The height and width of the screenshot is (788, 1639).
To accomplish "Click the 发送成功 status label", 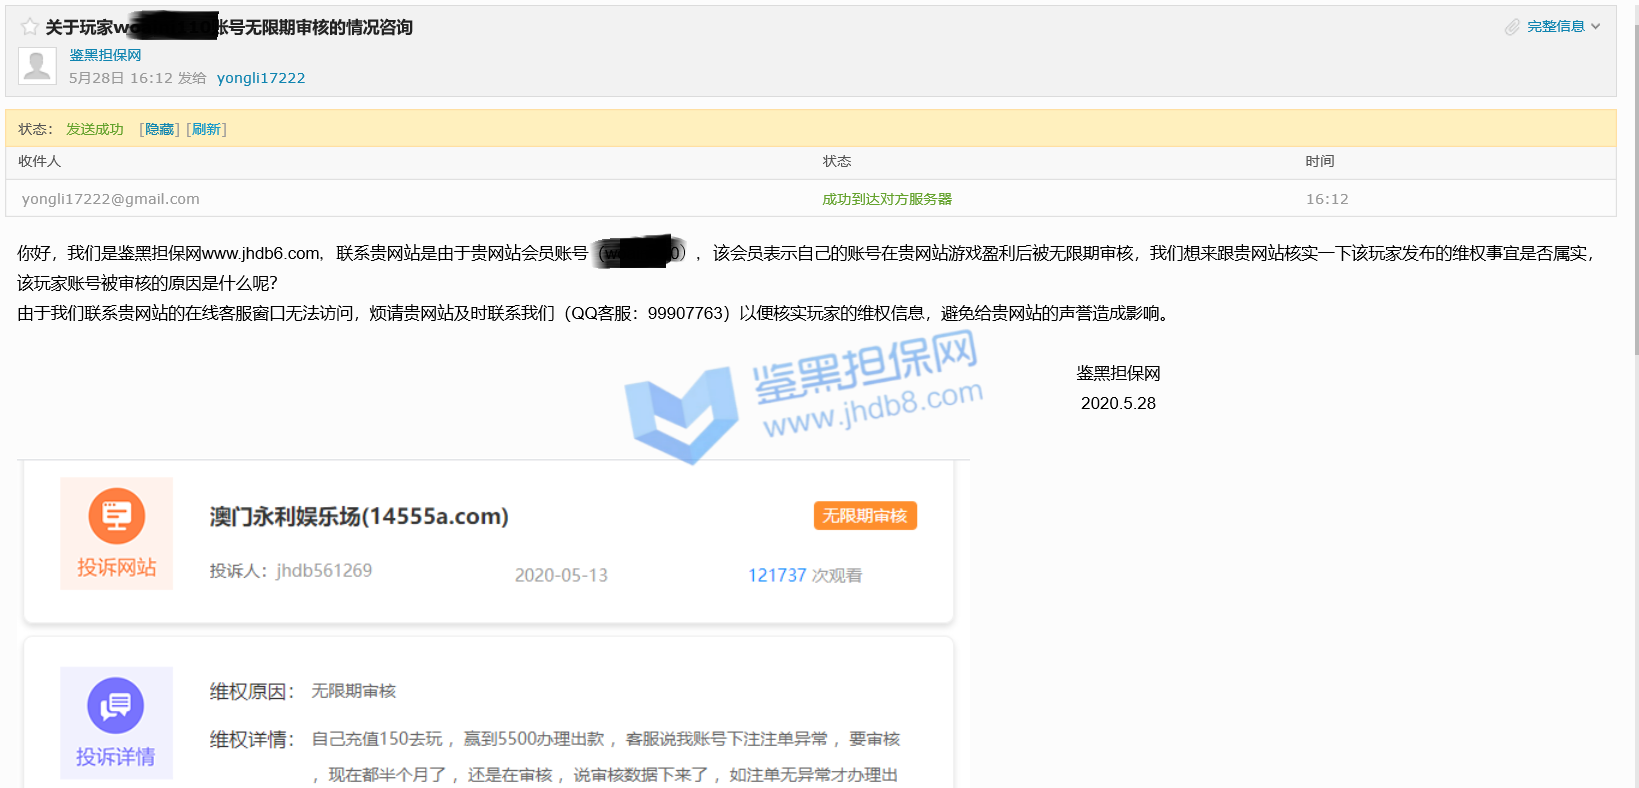I will tap(95, 129).
